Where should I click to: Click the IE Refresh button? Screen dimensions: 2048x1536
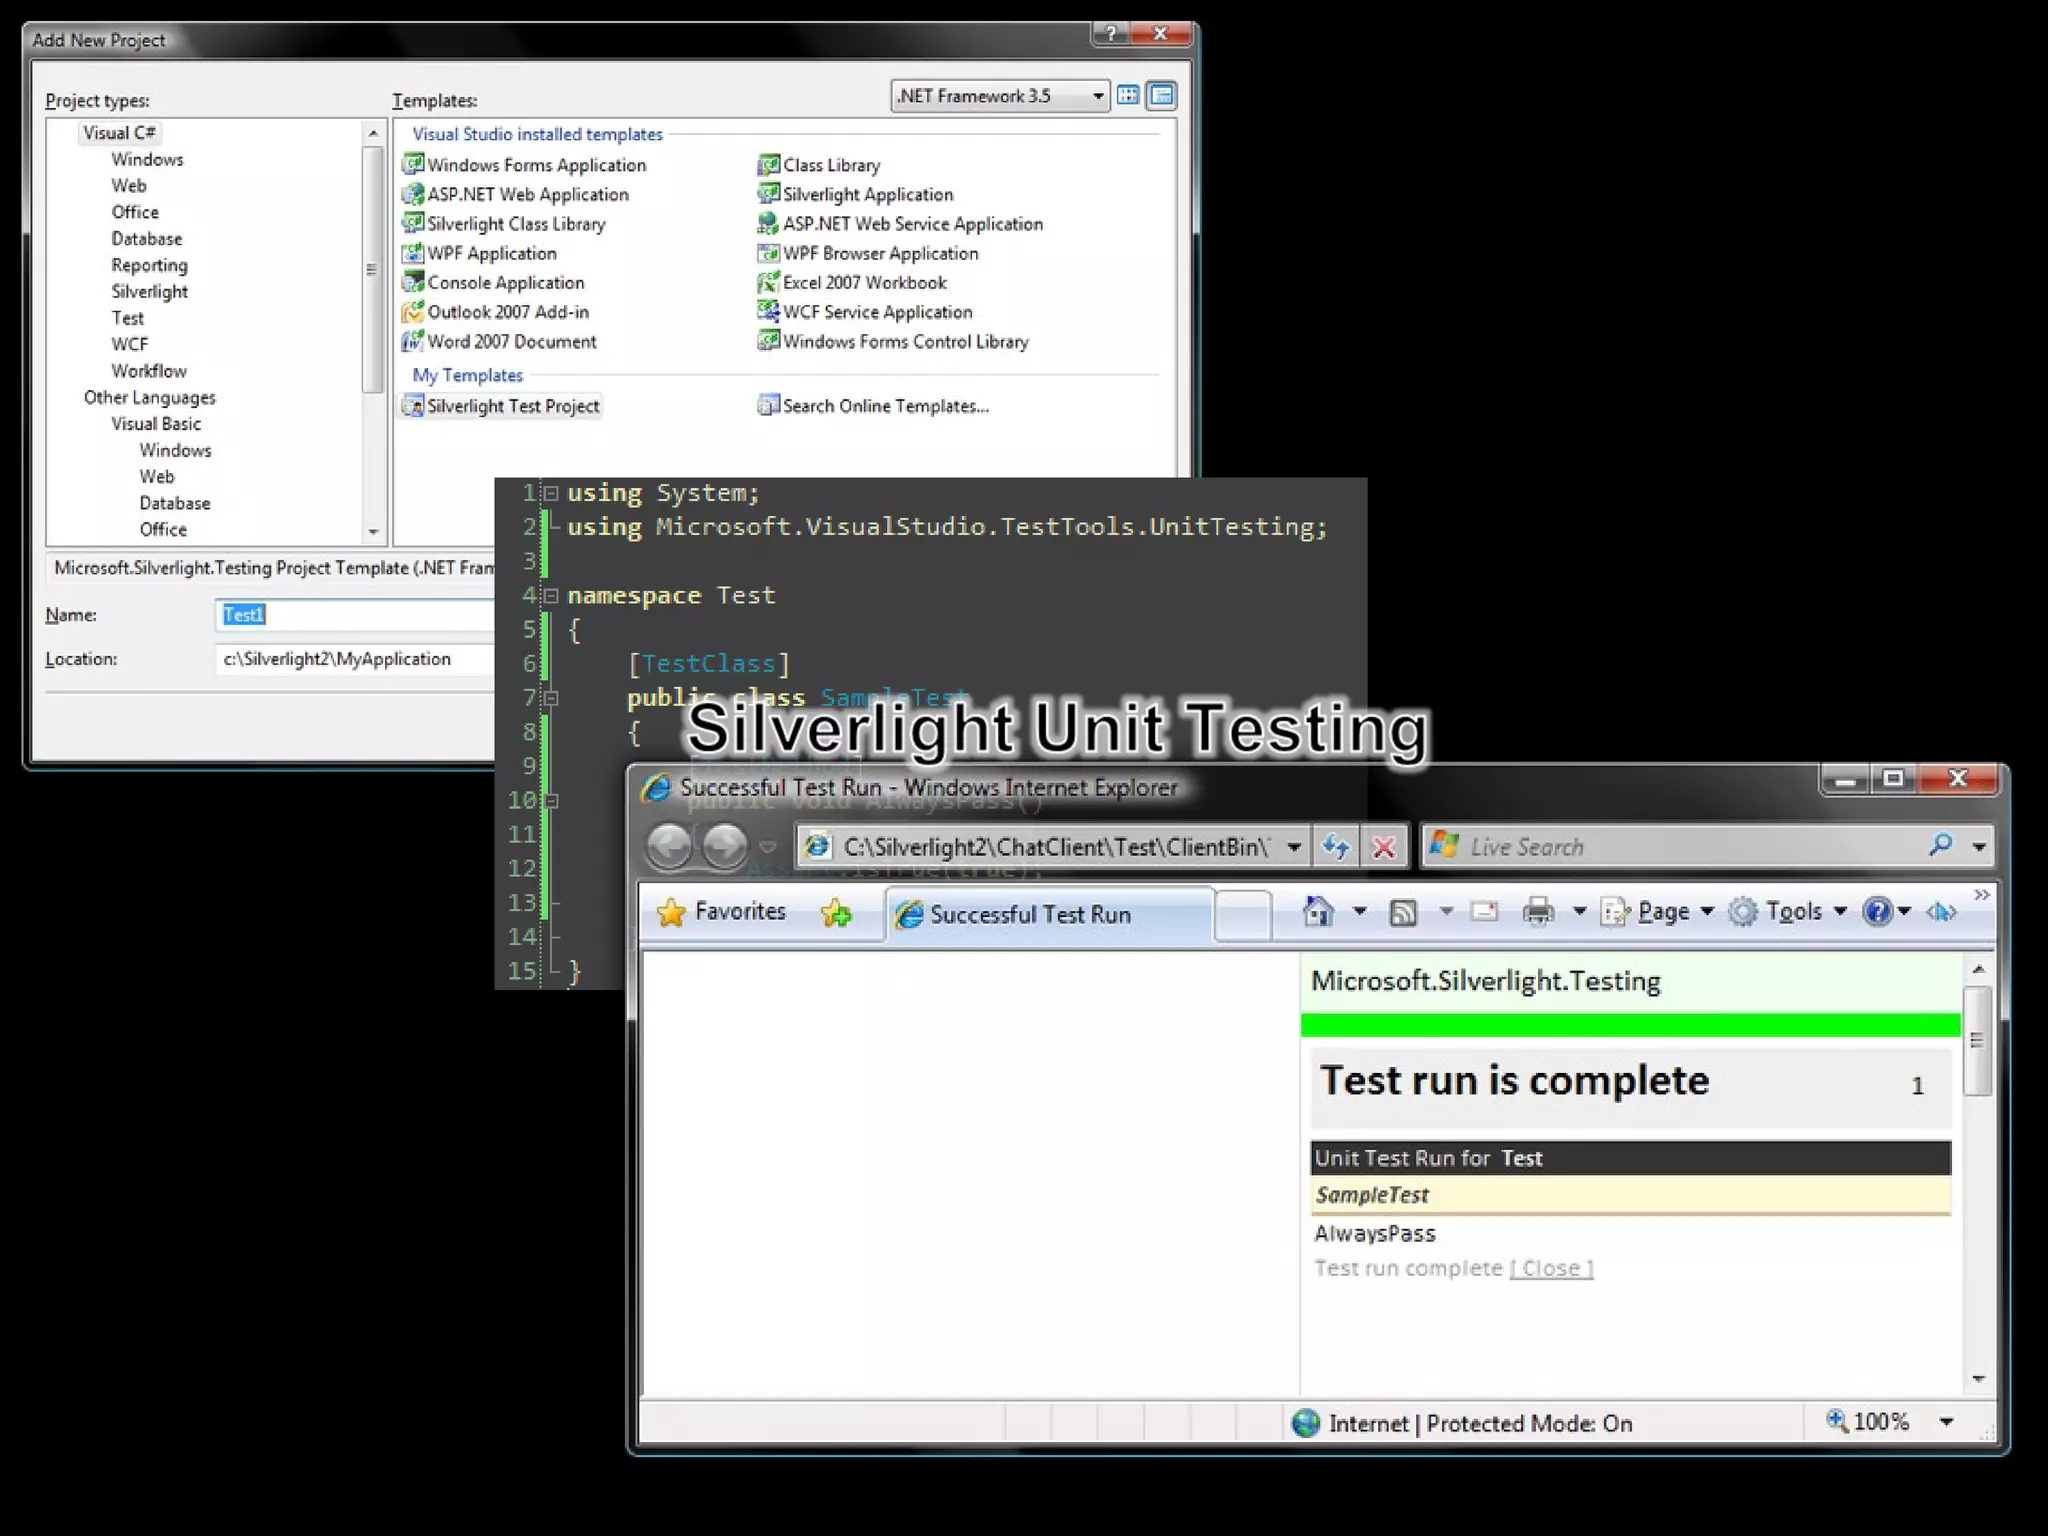[x=1336, y=847]
